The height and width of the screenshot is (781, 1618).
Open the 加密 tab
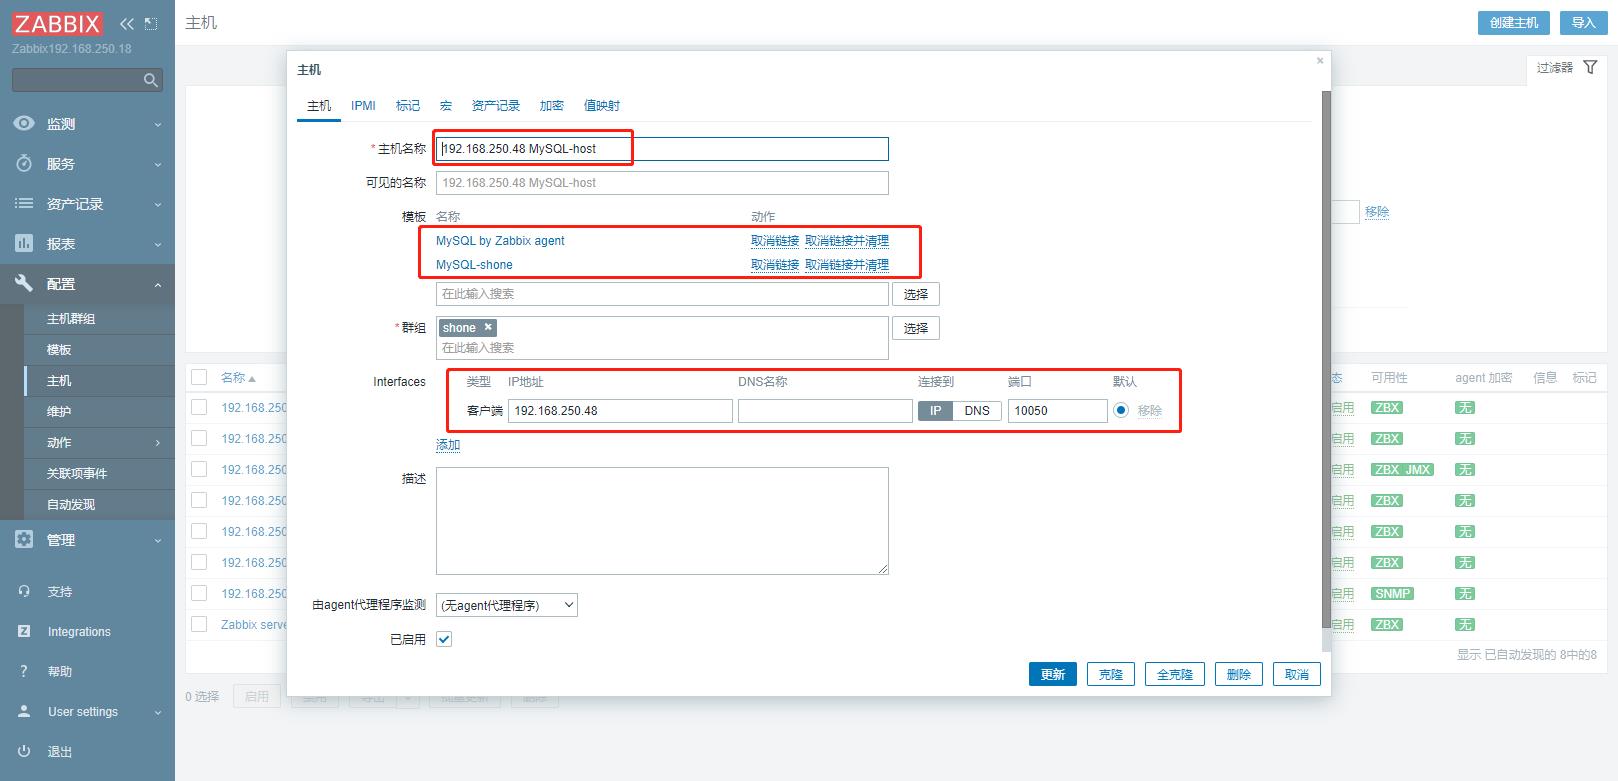click(x=552, y=105)
